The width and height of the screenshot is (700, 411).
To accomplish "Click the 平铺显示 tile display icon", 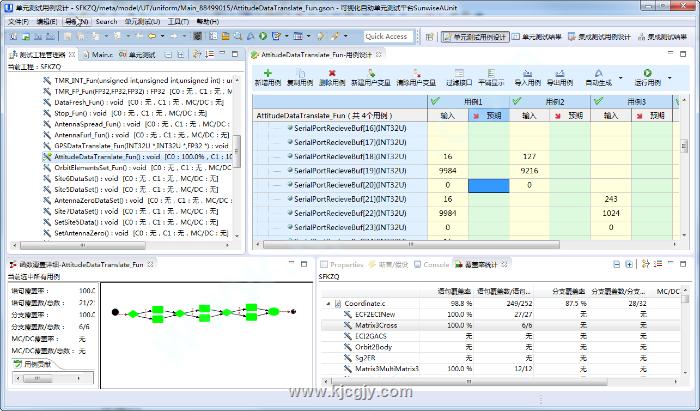I will tap(492, 73).
